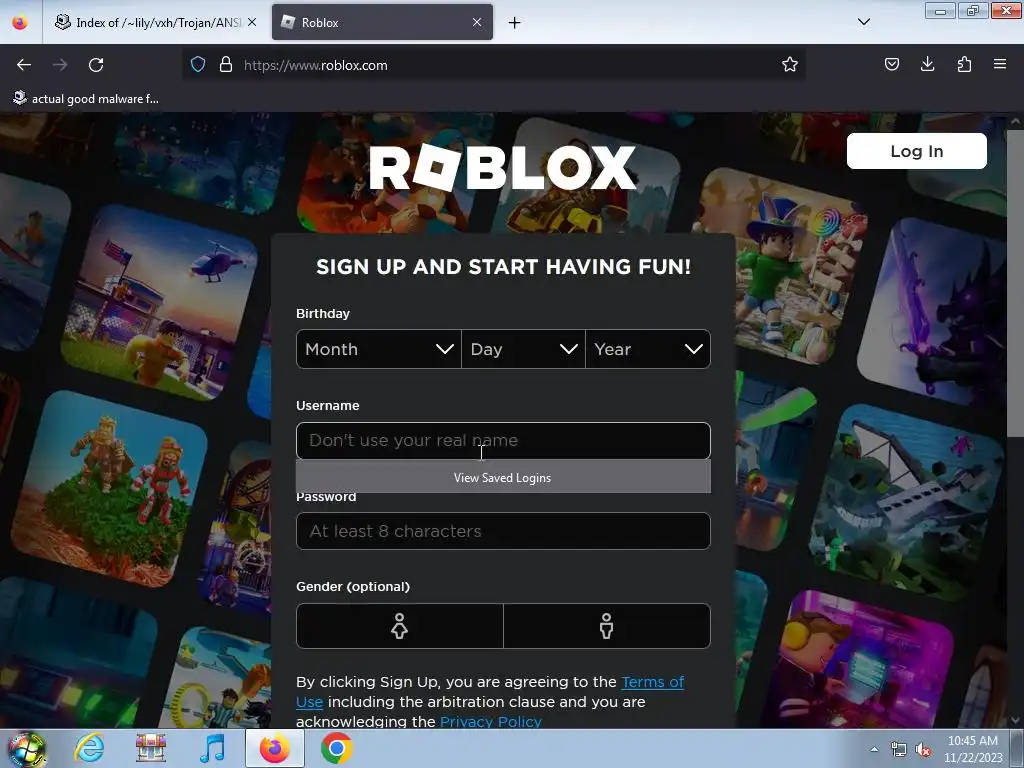The width and height of the screenshot is (1024, 768).
Task: Switch to the Roblox tab
Action: 383,23
